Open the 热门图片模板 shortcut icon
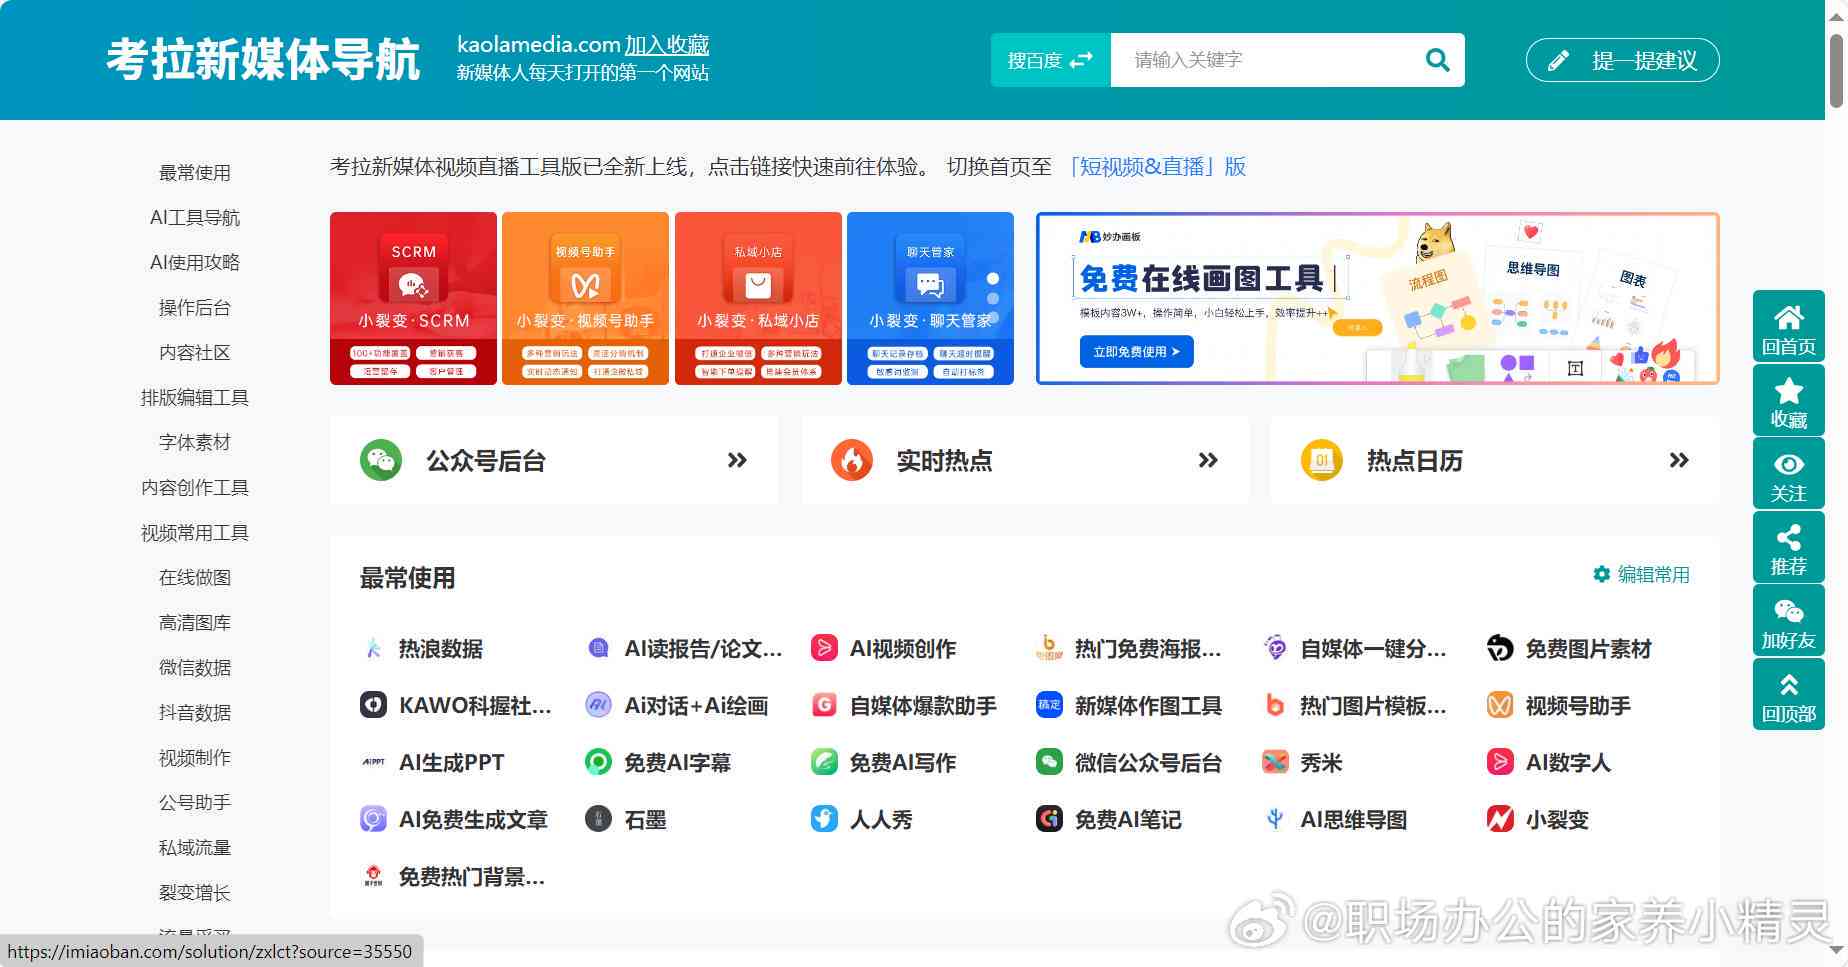The image size is (1848, 967). [1275, 705]
